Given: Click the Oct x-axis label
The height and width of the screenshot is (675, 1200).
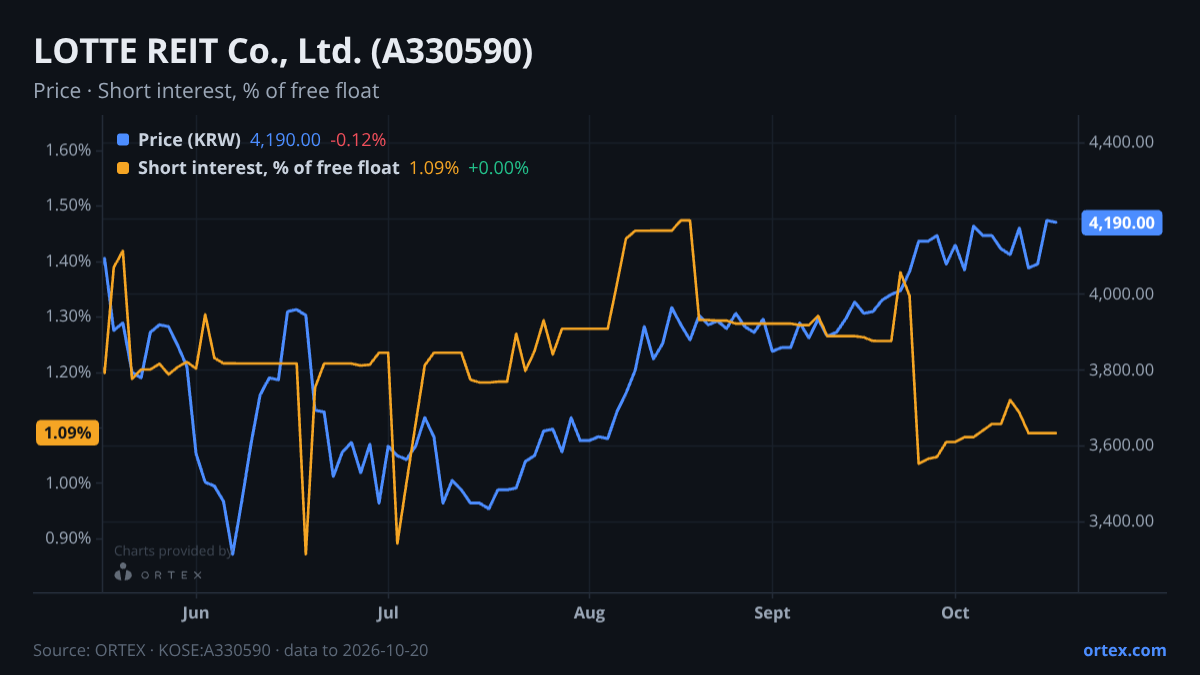Looking at the screenshot, I should [x=956, y=613].
